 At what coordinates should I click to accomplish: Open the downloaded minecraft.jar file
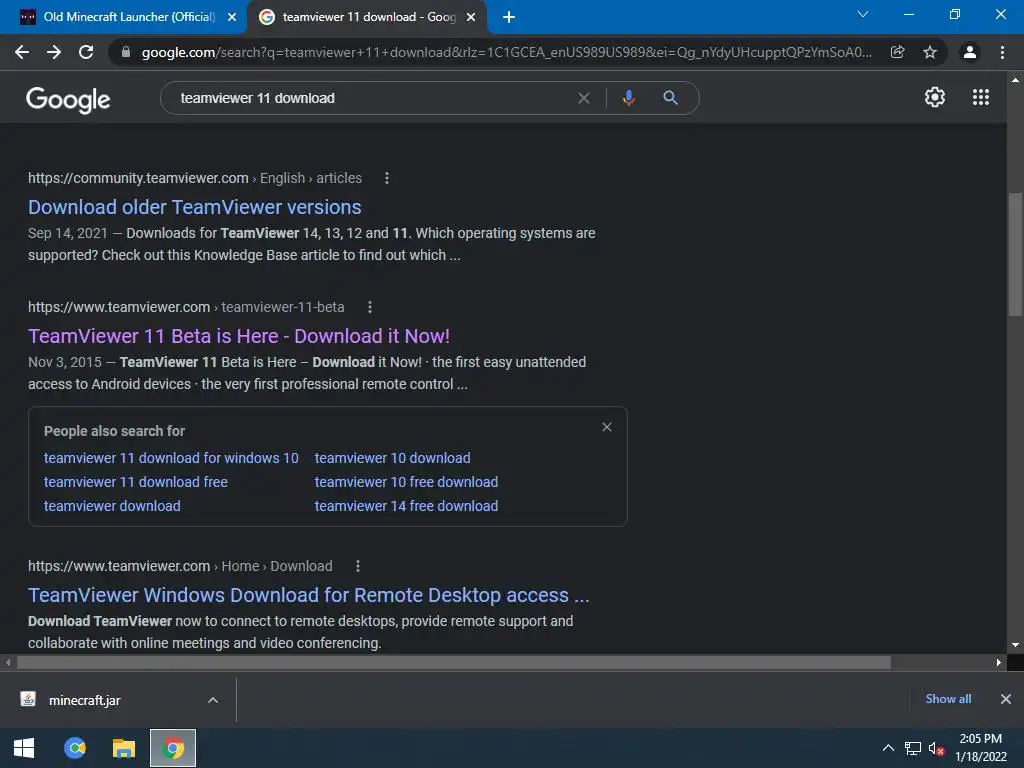tap(84, 700)
